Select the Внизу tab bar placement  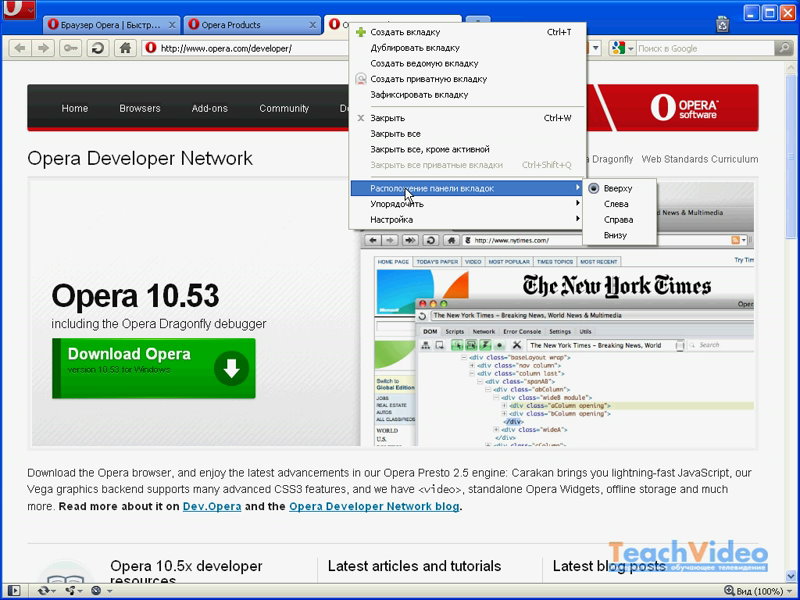pos(615,235)
